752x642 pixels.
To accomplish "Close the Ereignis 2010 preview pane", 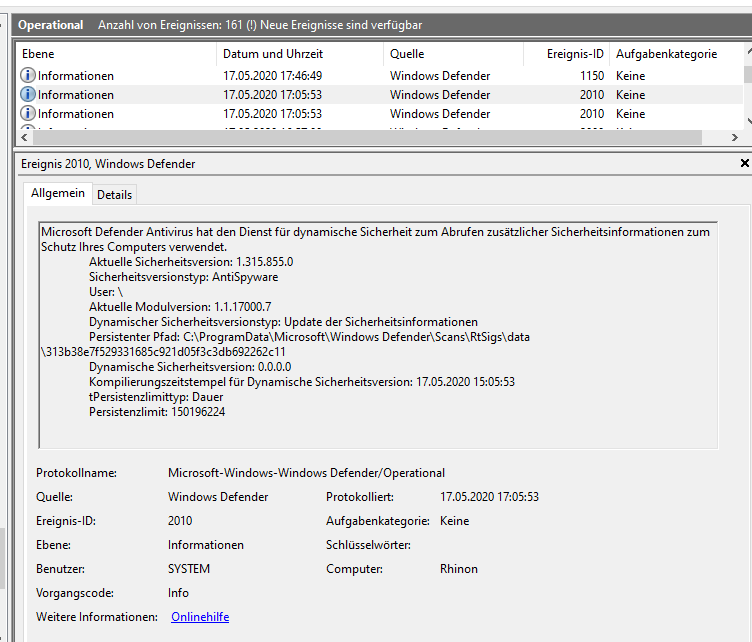I will click(x=744, y=163).
